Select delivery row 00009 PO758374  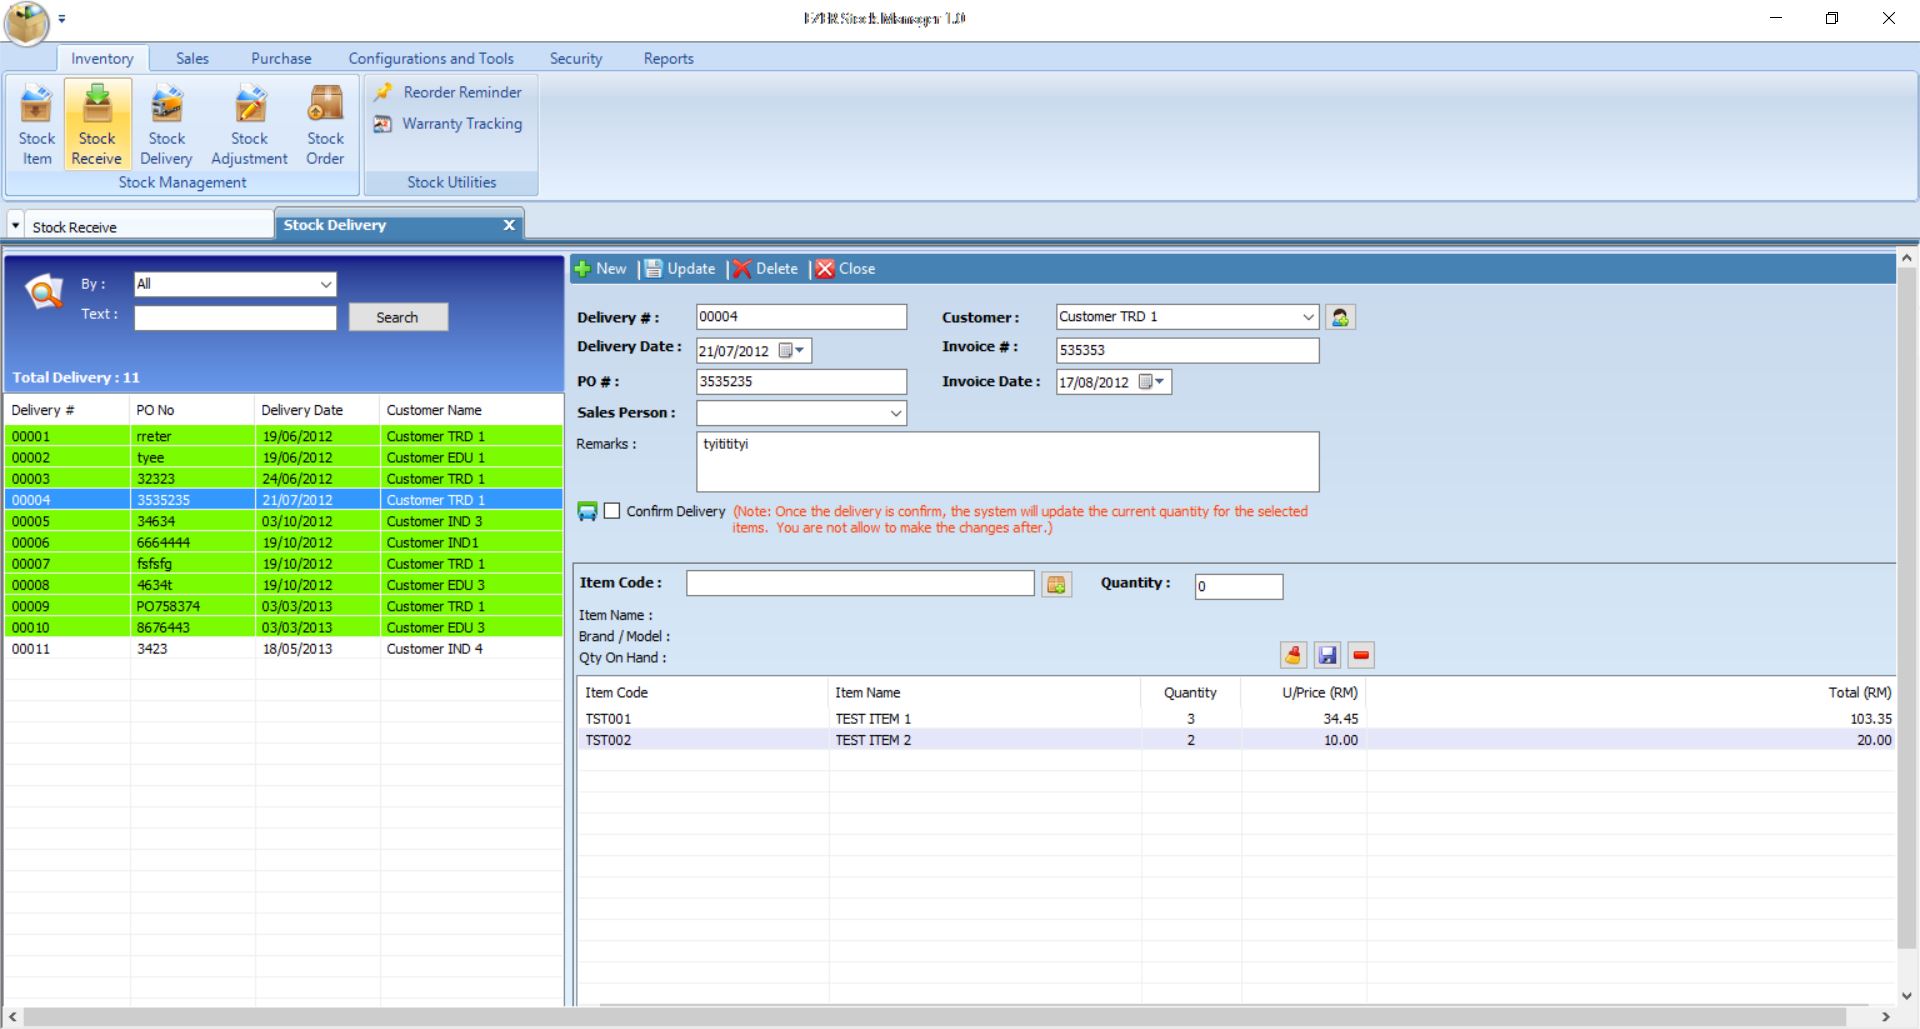pyautogui.click(x=284, y=606)
